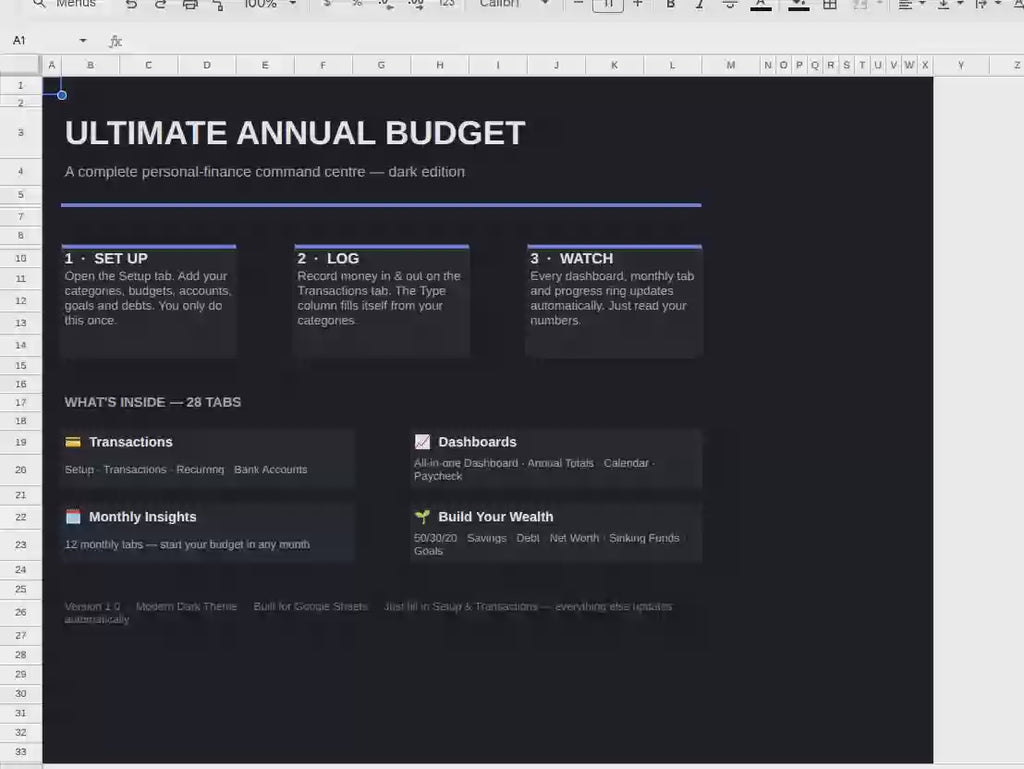Open horizontal align dropdown
The width and height of the screenshot is (1024, 769).
(x=912, y=4)
